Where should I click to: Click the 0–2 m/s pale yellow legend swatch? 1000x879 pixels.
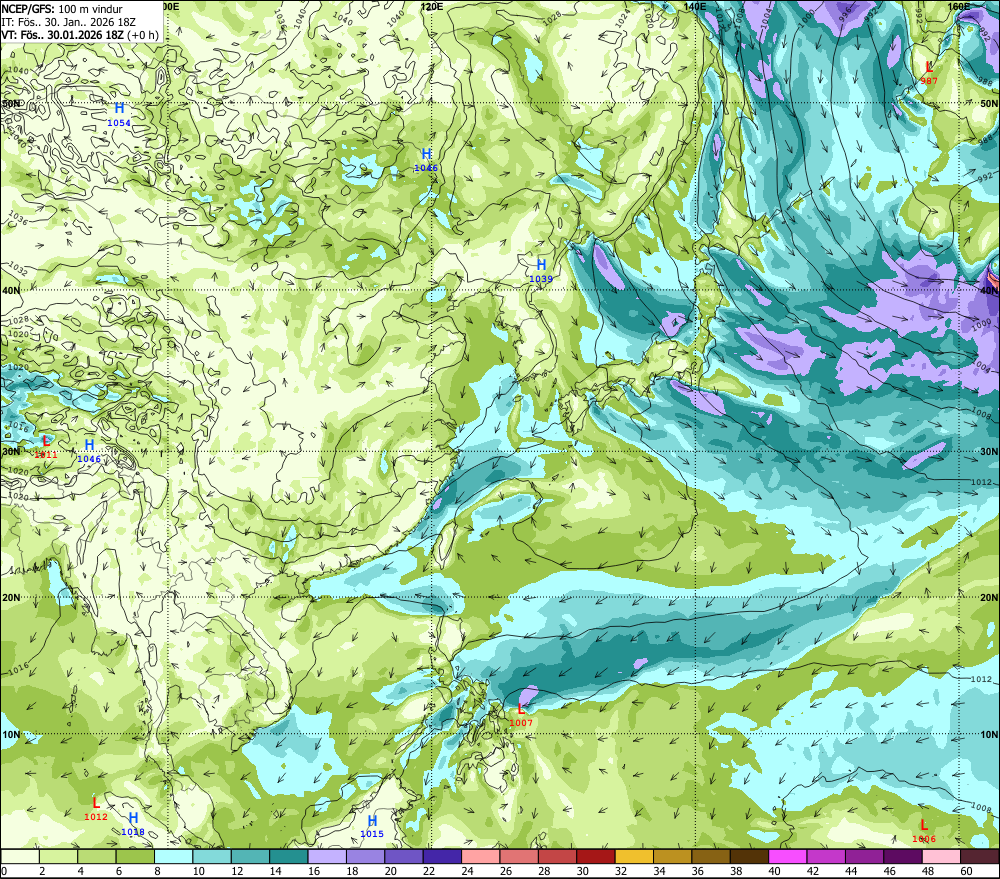pos(20,856)
